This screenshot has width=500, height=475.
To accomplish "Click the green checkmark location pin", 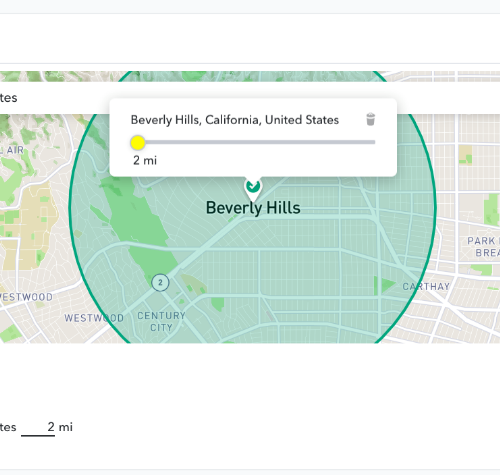I will coord(253,188).
